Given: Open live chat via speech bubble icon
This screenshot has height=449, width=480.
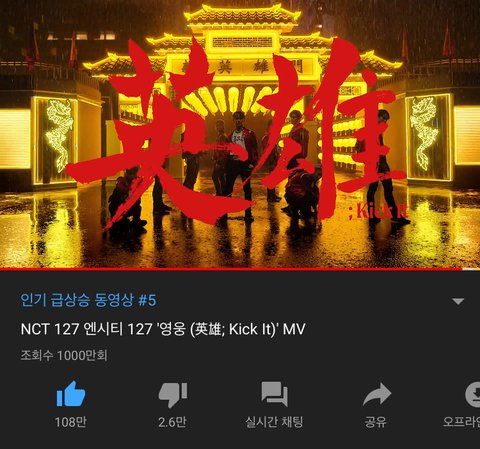Looking at the screenshot, I should [x=274, y=394].
